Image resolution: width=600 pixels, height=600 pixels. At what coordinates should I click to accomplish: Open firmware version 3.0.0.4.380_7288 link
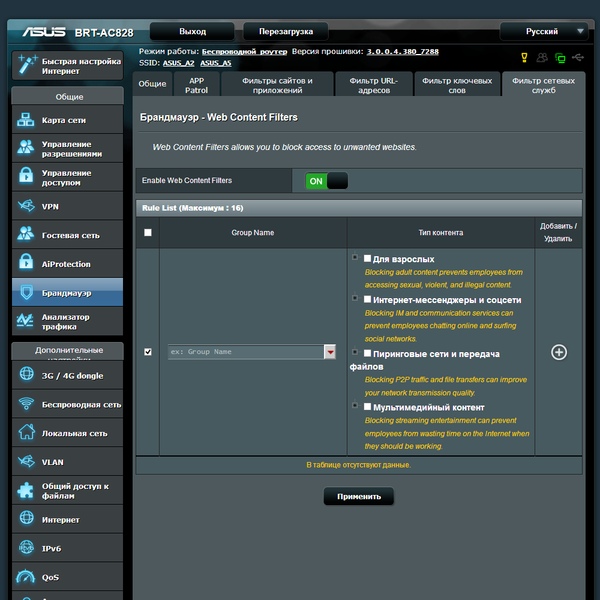click(x=403, y=52)
